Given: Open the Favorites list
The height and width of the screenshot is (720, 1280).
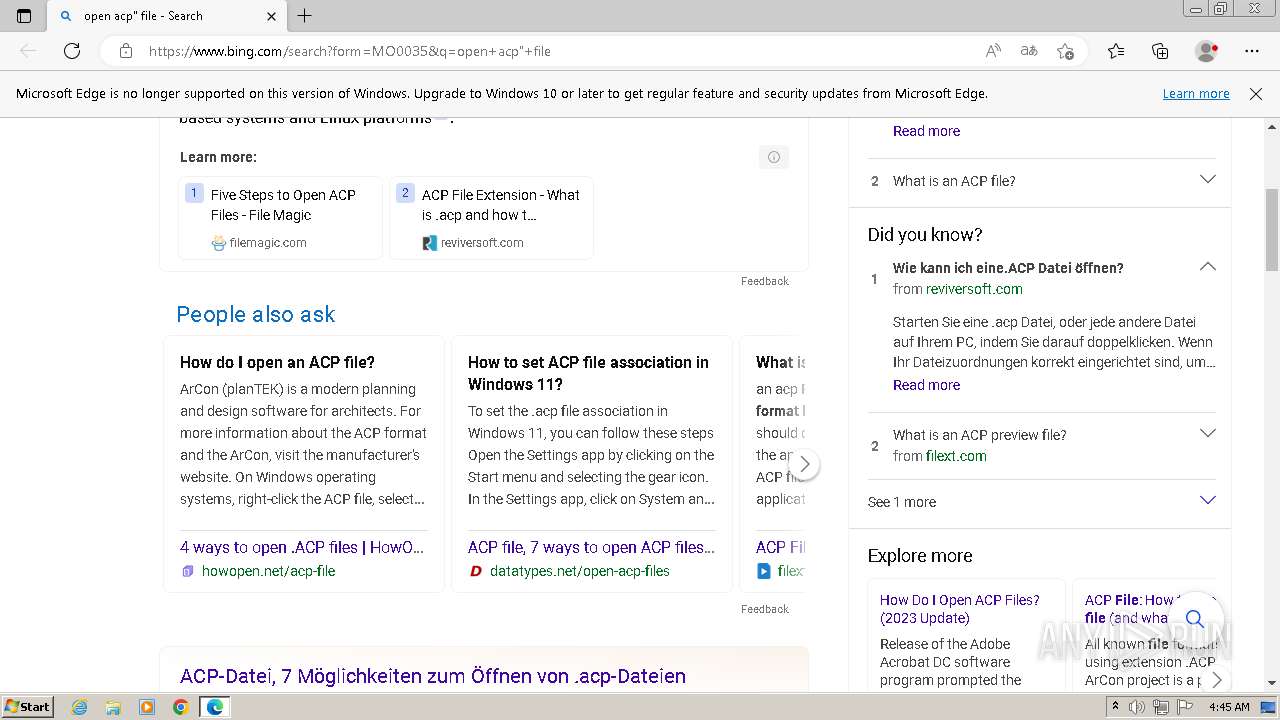Looking at the screenshot, I should (1116, 51).
